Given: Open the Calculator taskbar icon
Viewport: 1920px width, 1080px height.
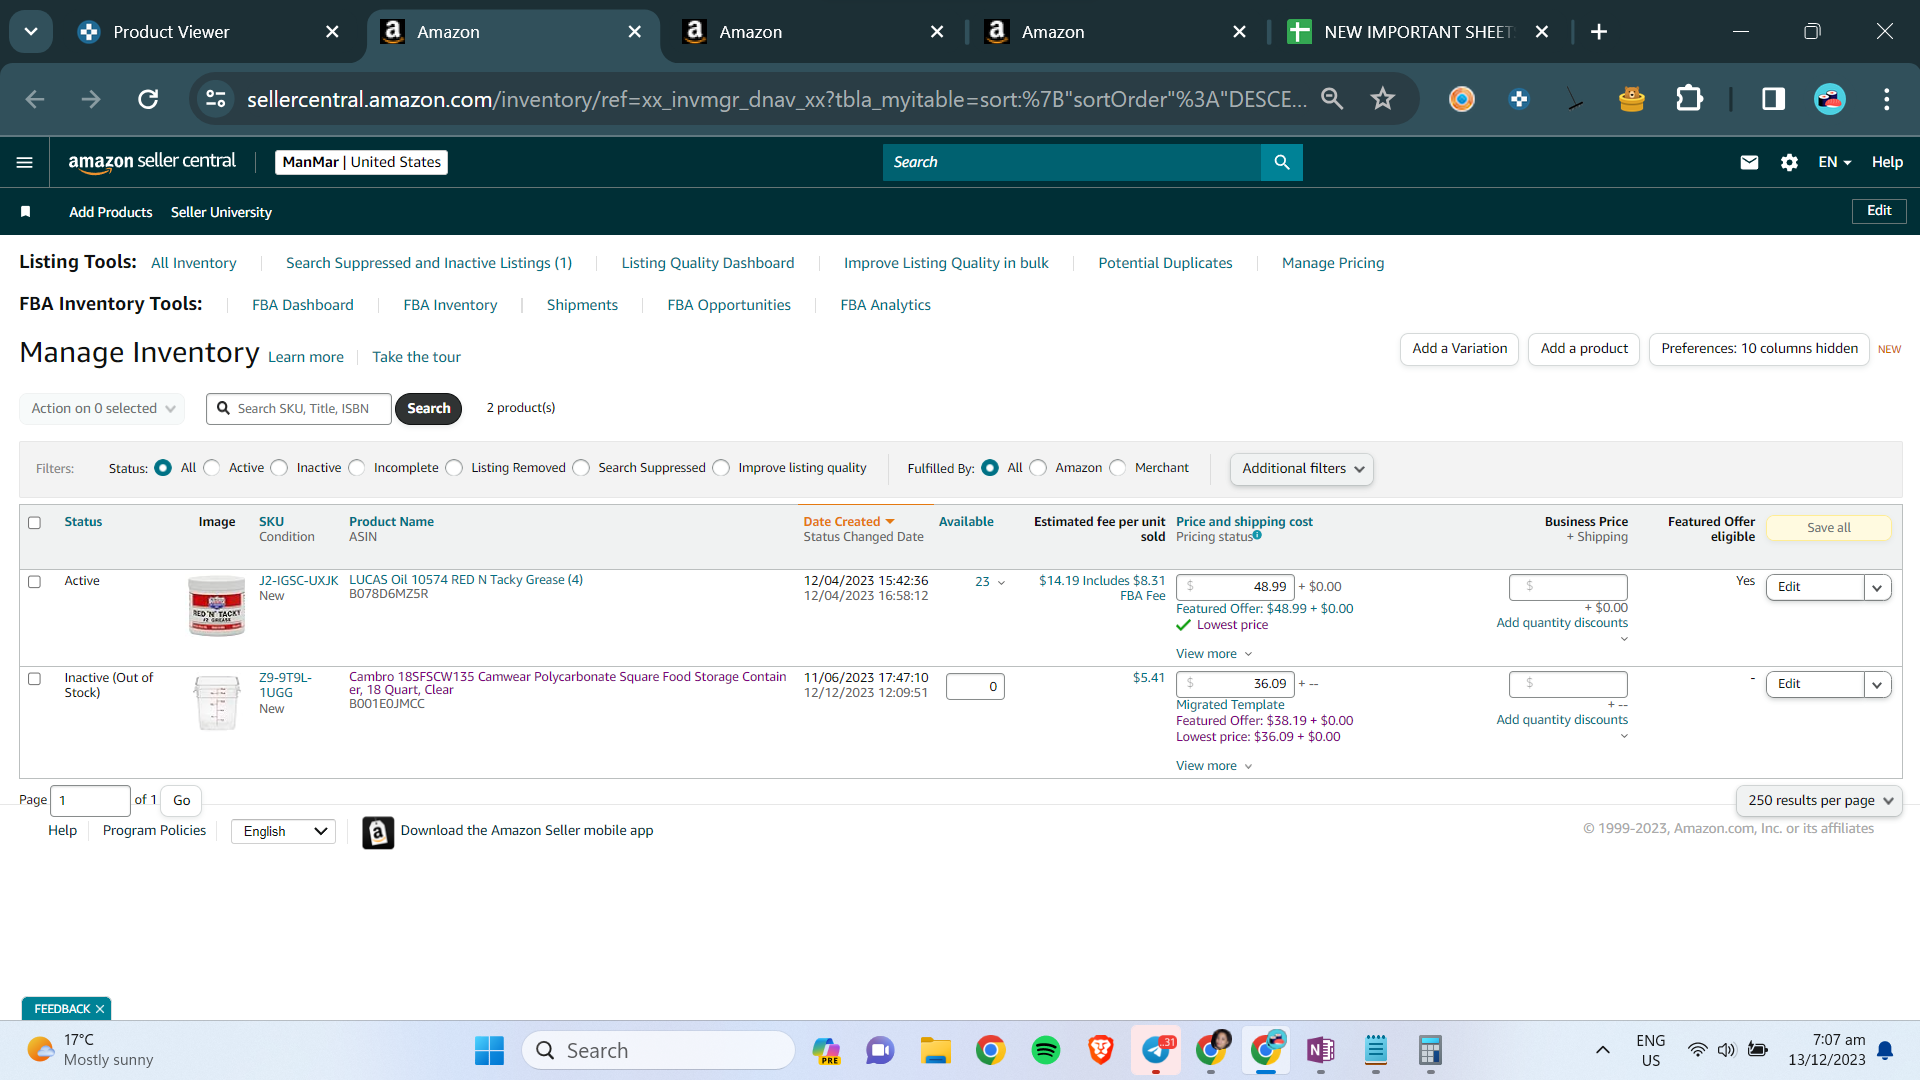Looking at the screenshot, I should coord(1430,1050).
